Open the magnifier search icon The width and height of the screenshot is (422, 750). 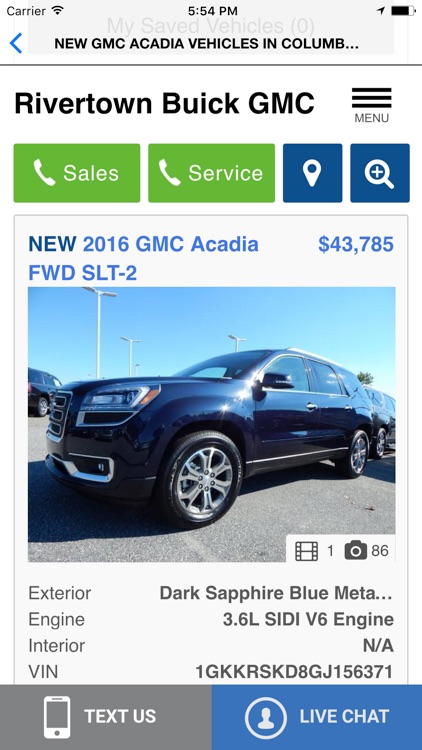pyautogui.click(x=380, y=173)
